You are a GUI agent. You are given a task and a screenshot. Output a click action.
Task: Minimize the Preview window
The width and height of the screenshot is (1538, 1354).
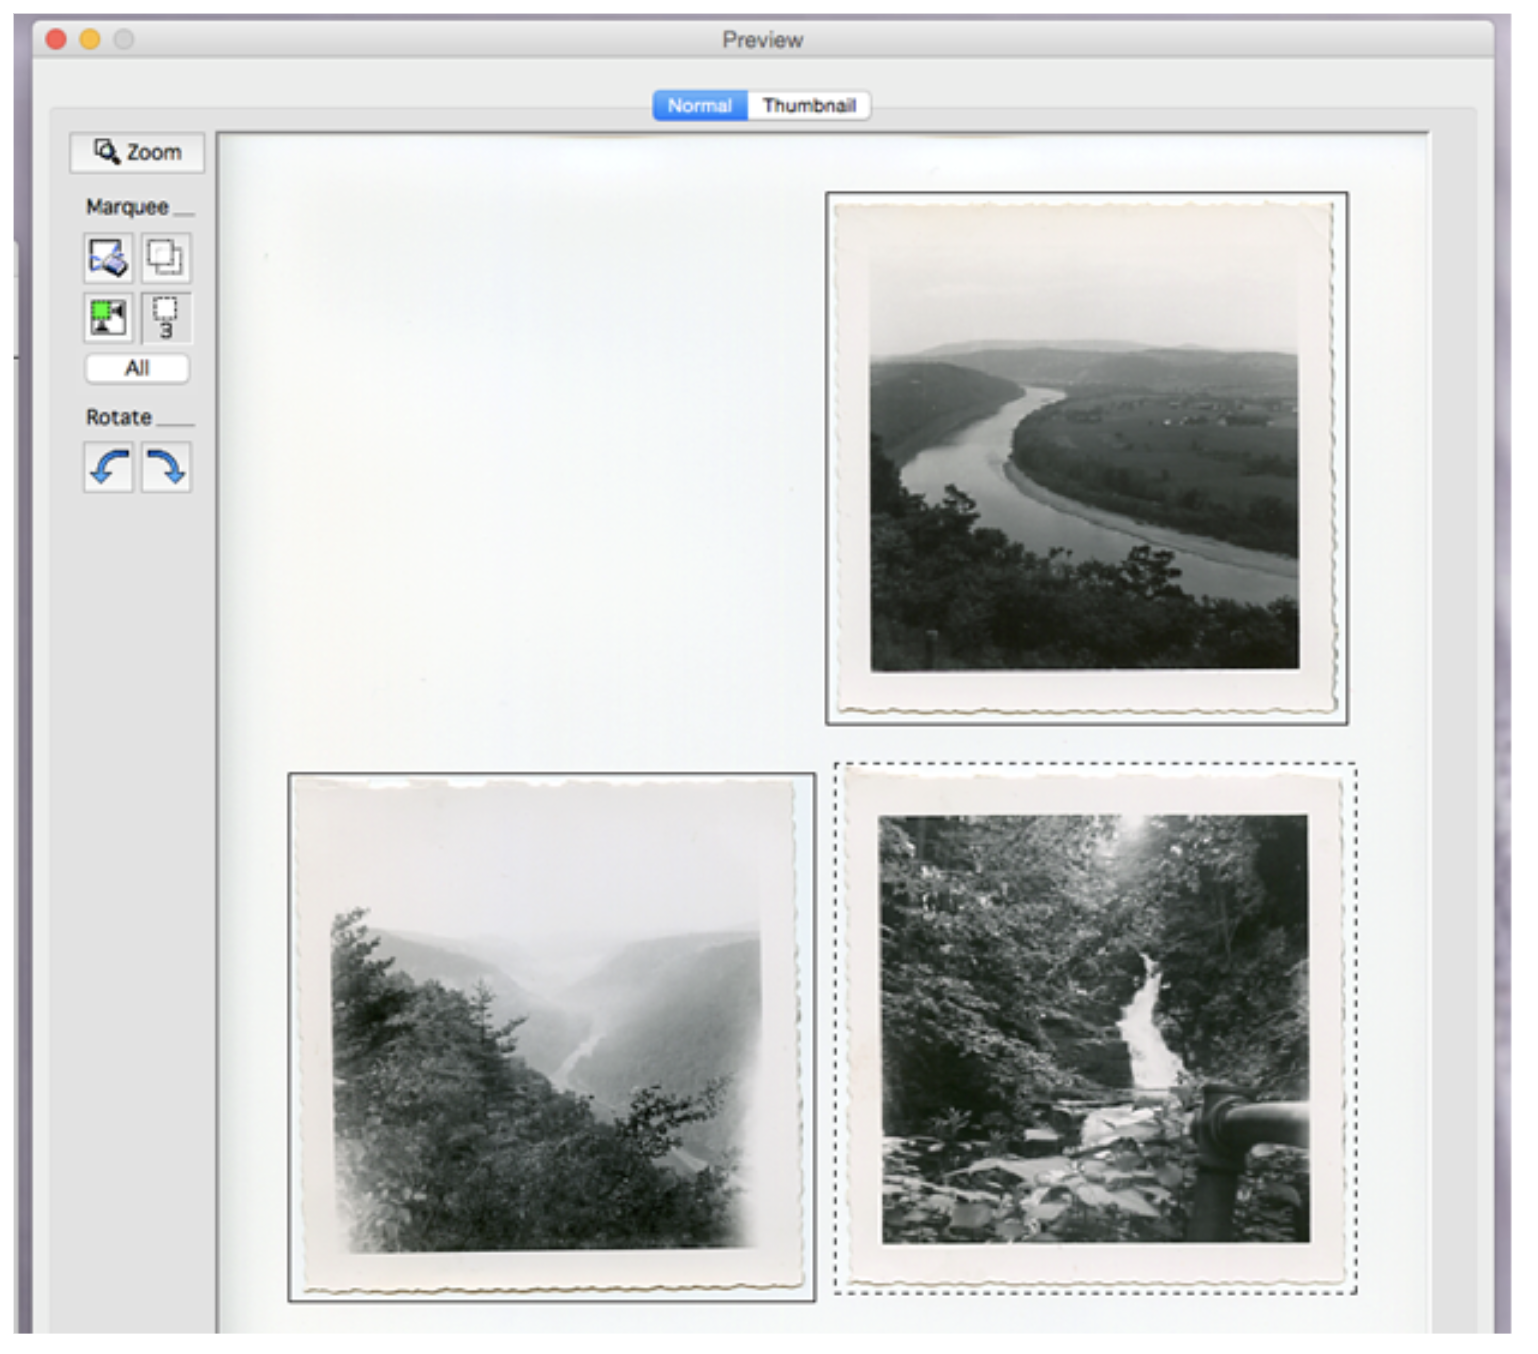click(90, 39)
